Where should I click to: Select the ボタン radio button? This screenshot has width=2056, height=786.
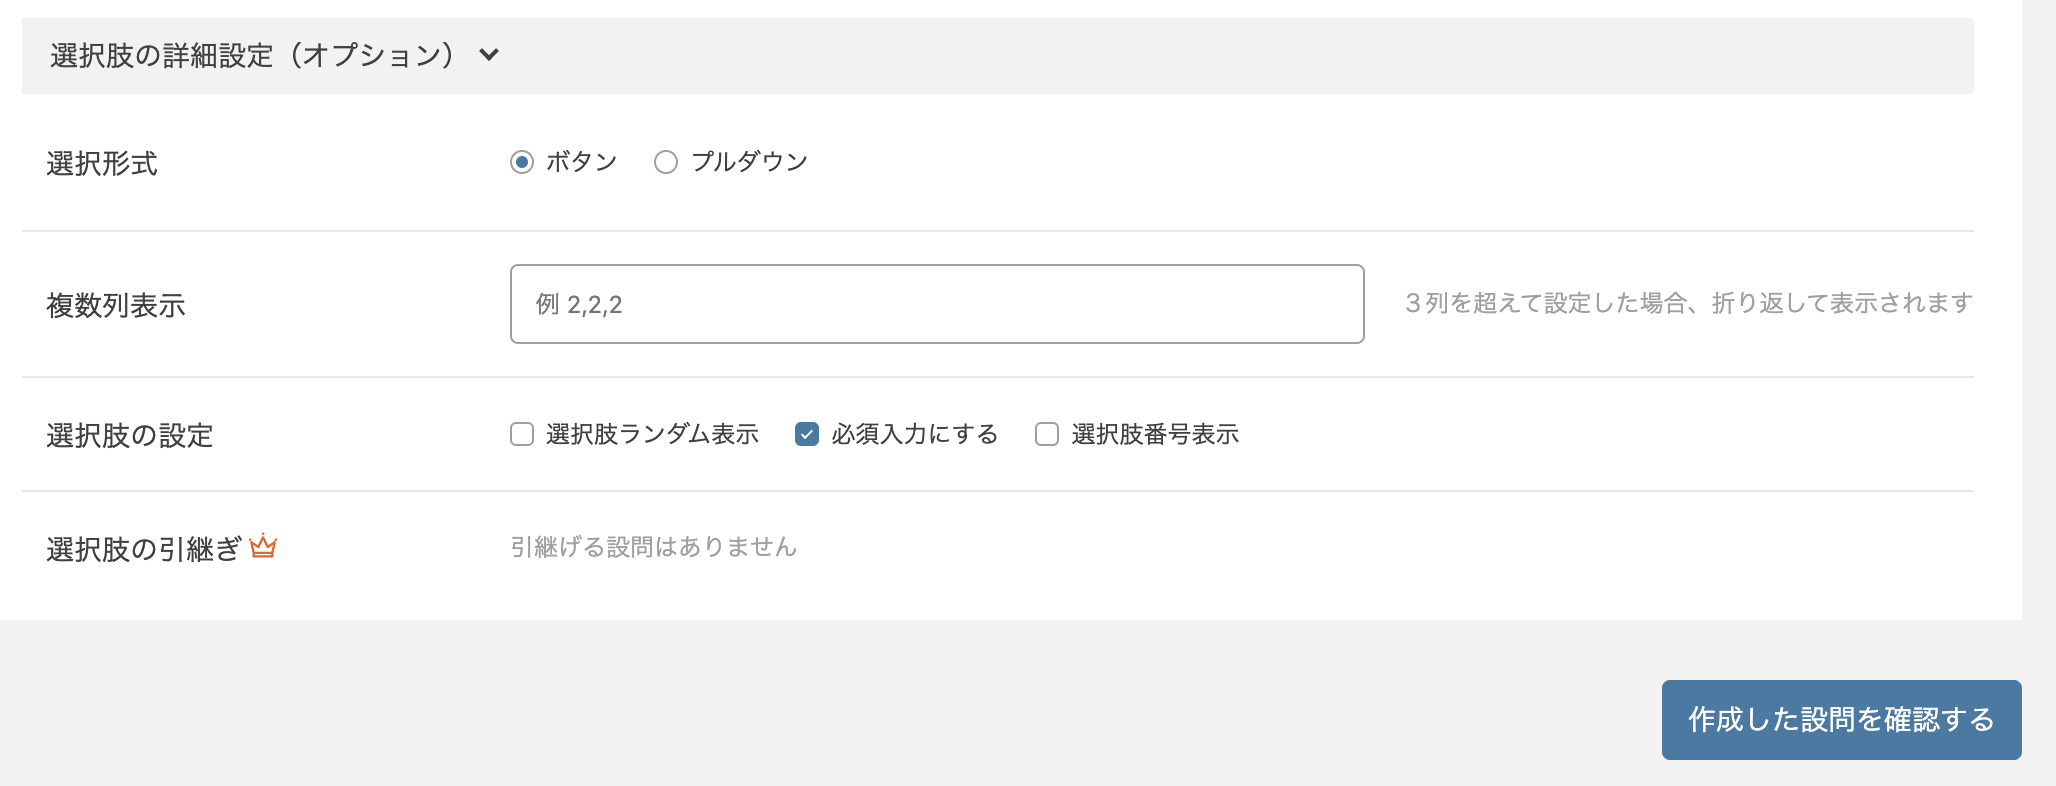point(522,162)
